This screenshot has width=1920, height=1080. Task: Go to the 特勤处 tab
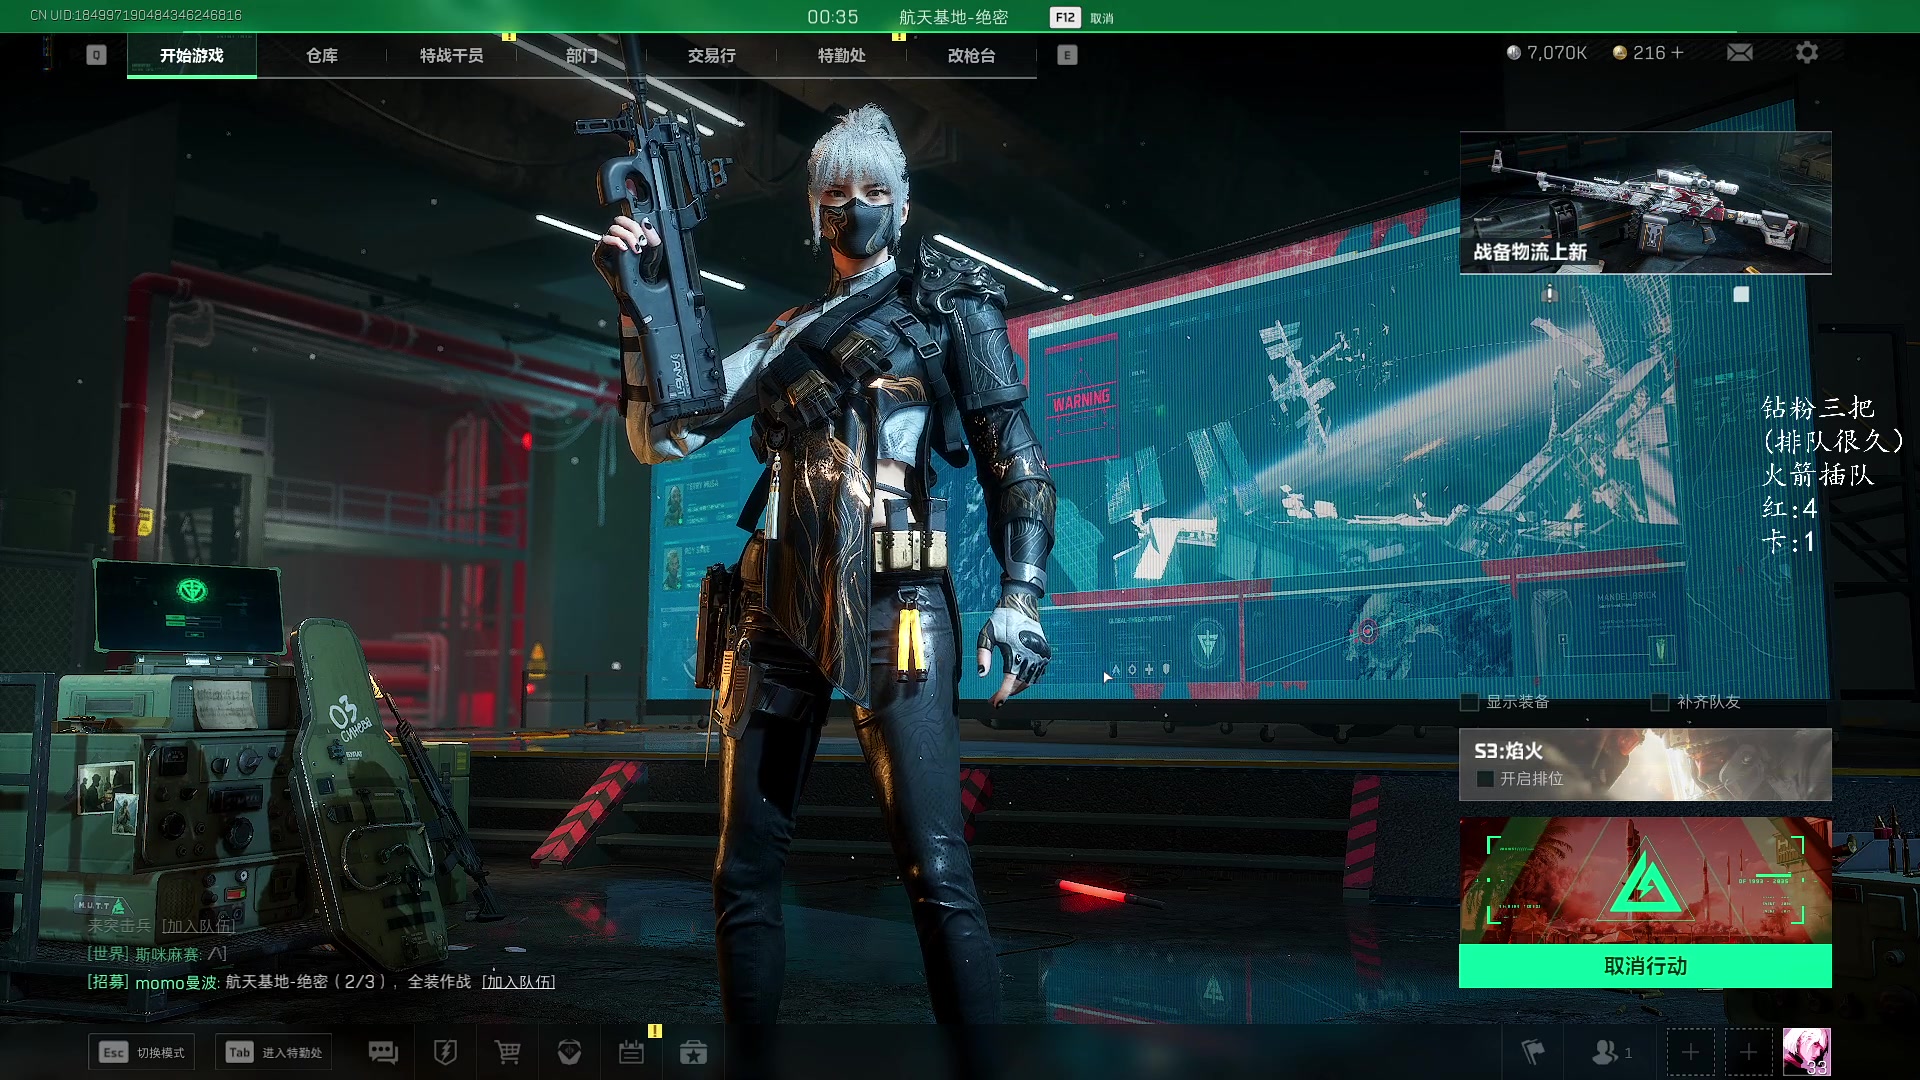point(842,55)
